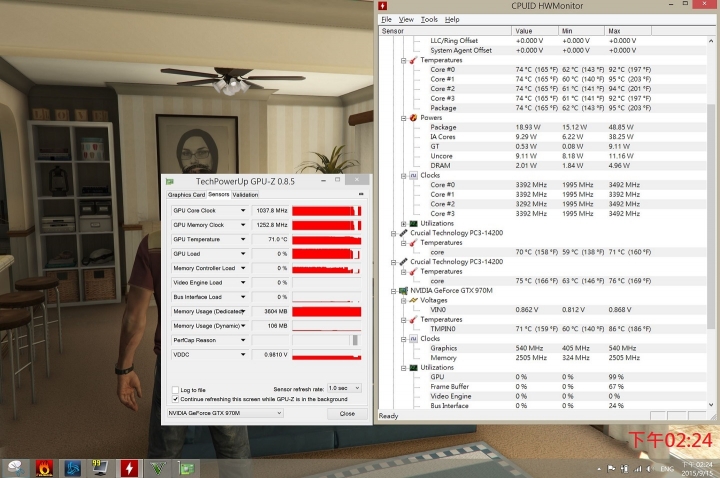Click the first Crucial Technology PC3-14200 memory icon
720x478 pixels.
(x=403, y=233)
